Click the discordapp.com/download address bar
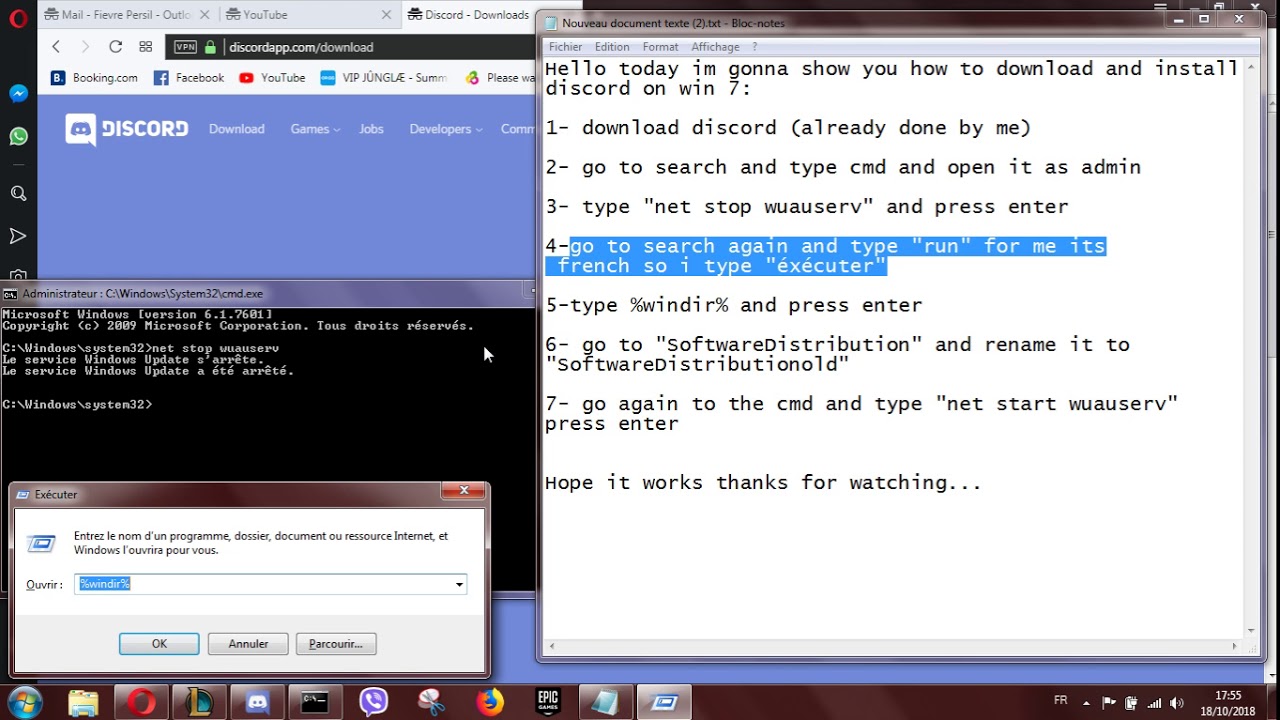This screenshot has width=1280, height=720. coord(301,47)
